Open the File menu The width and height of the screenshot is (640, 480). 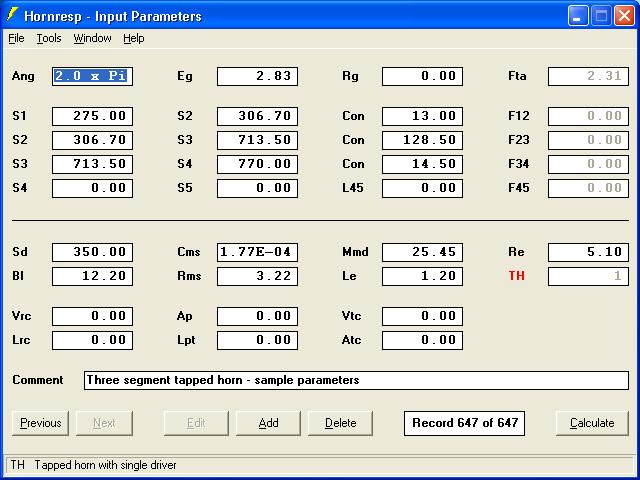[16, 38]
